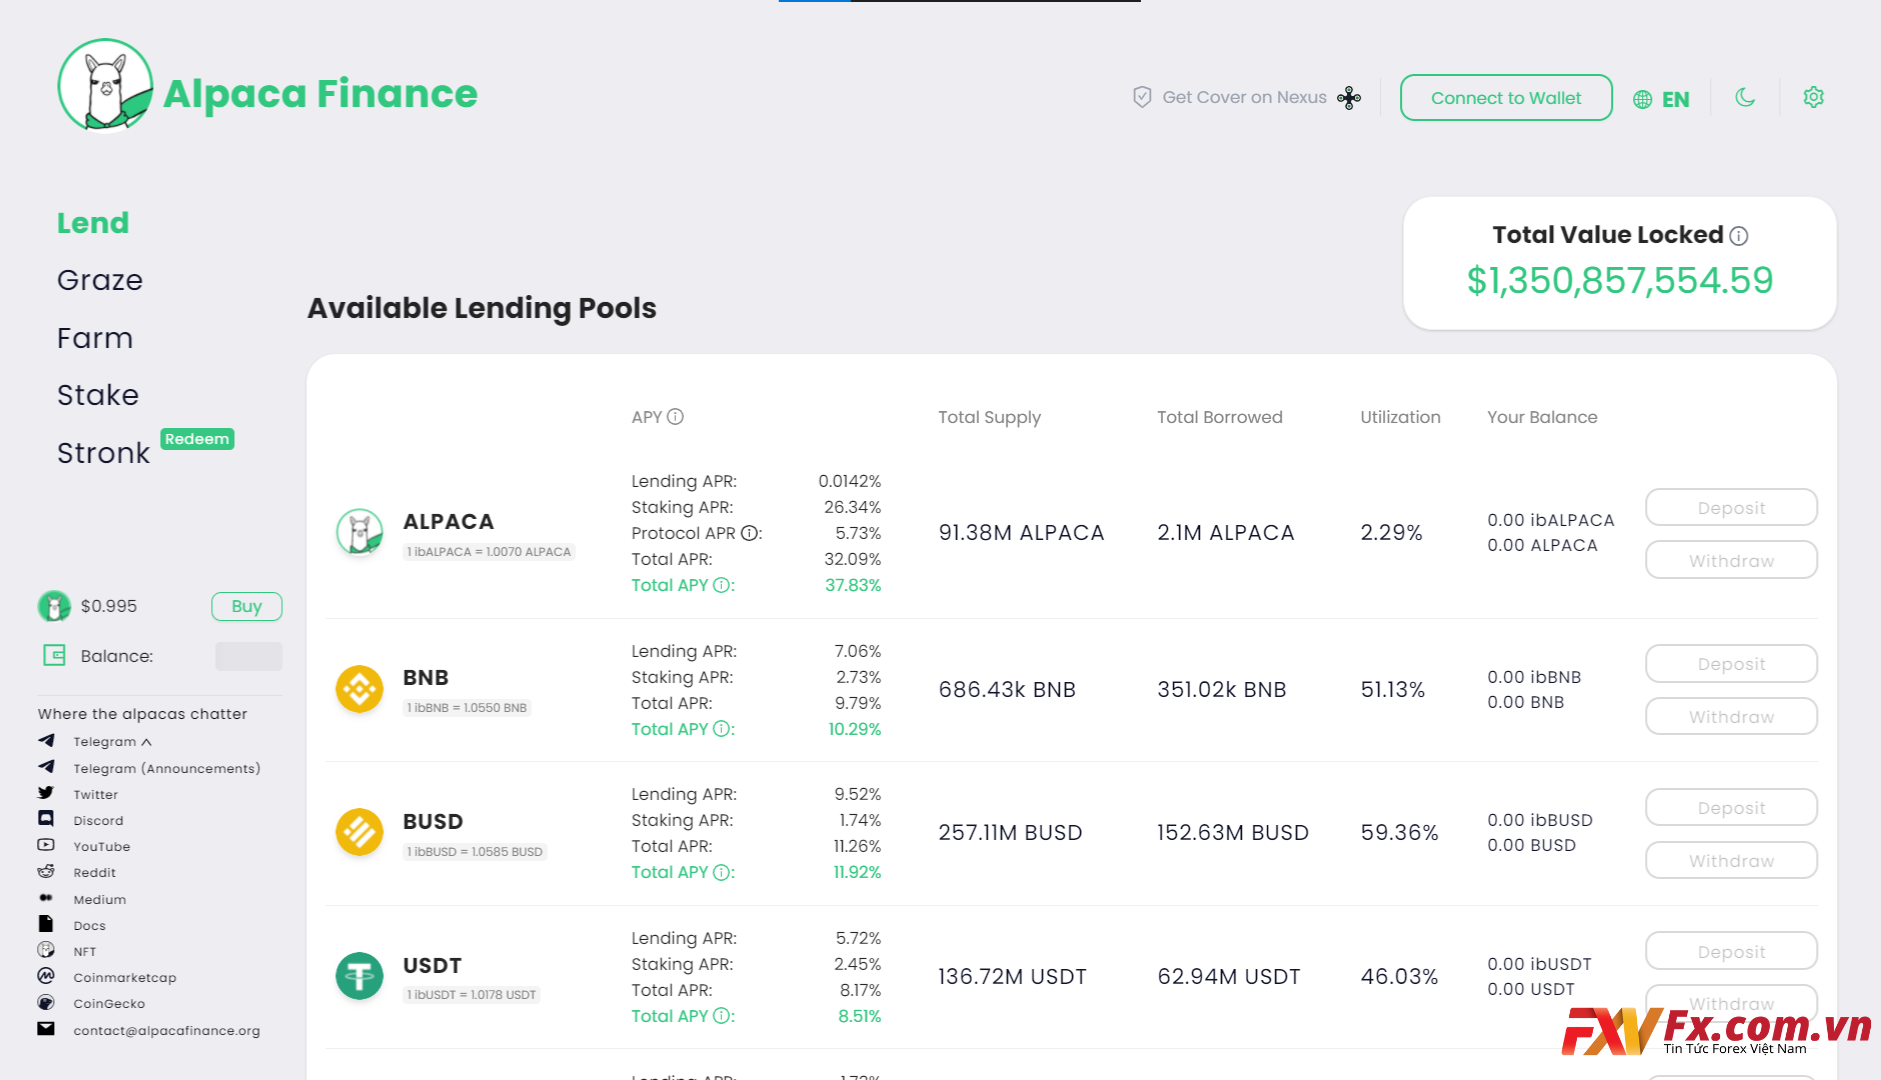Click BNB Total APY info icon
Image resolution: width=1881 pixels, height=1080 pixels.
coord(722,729)
